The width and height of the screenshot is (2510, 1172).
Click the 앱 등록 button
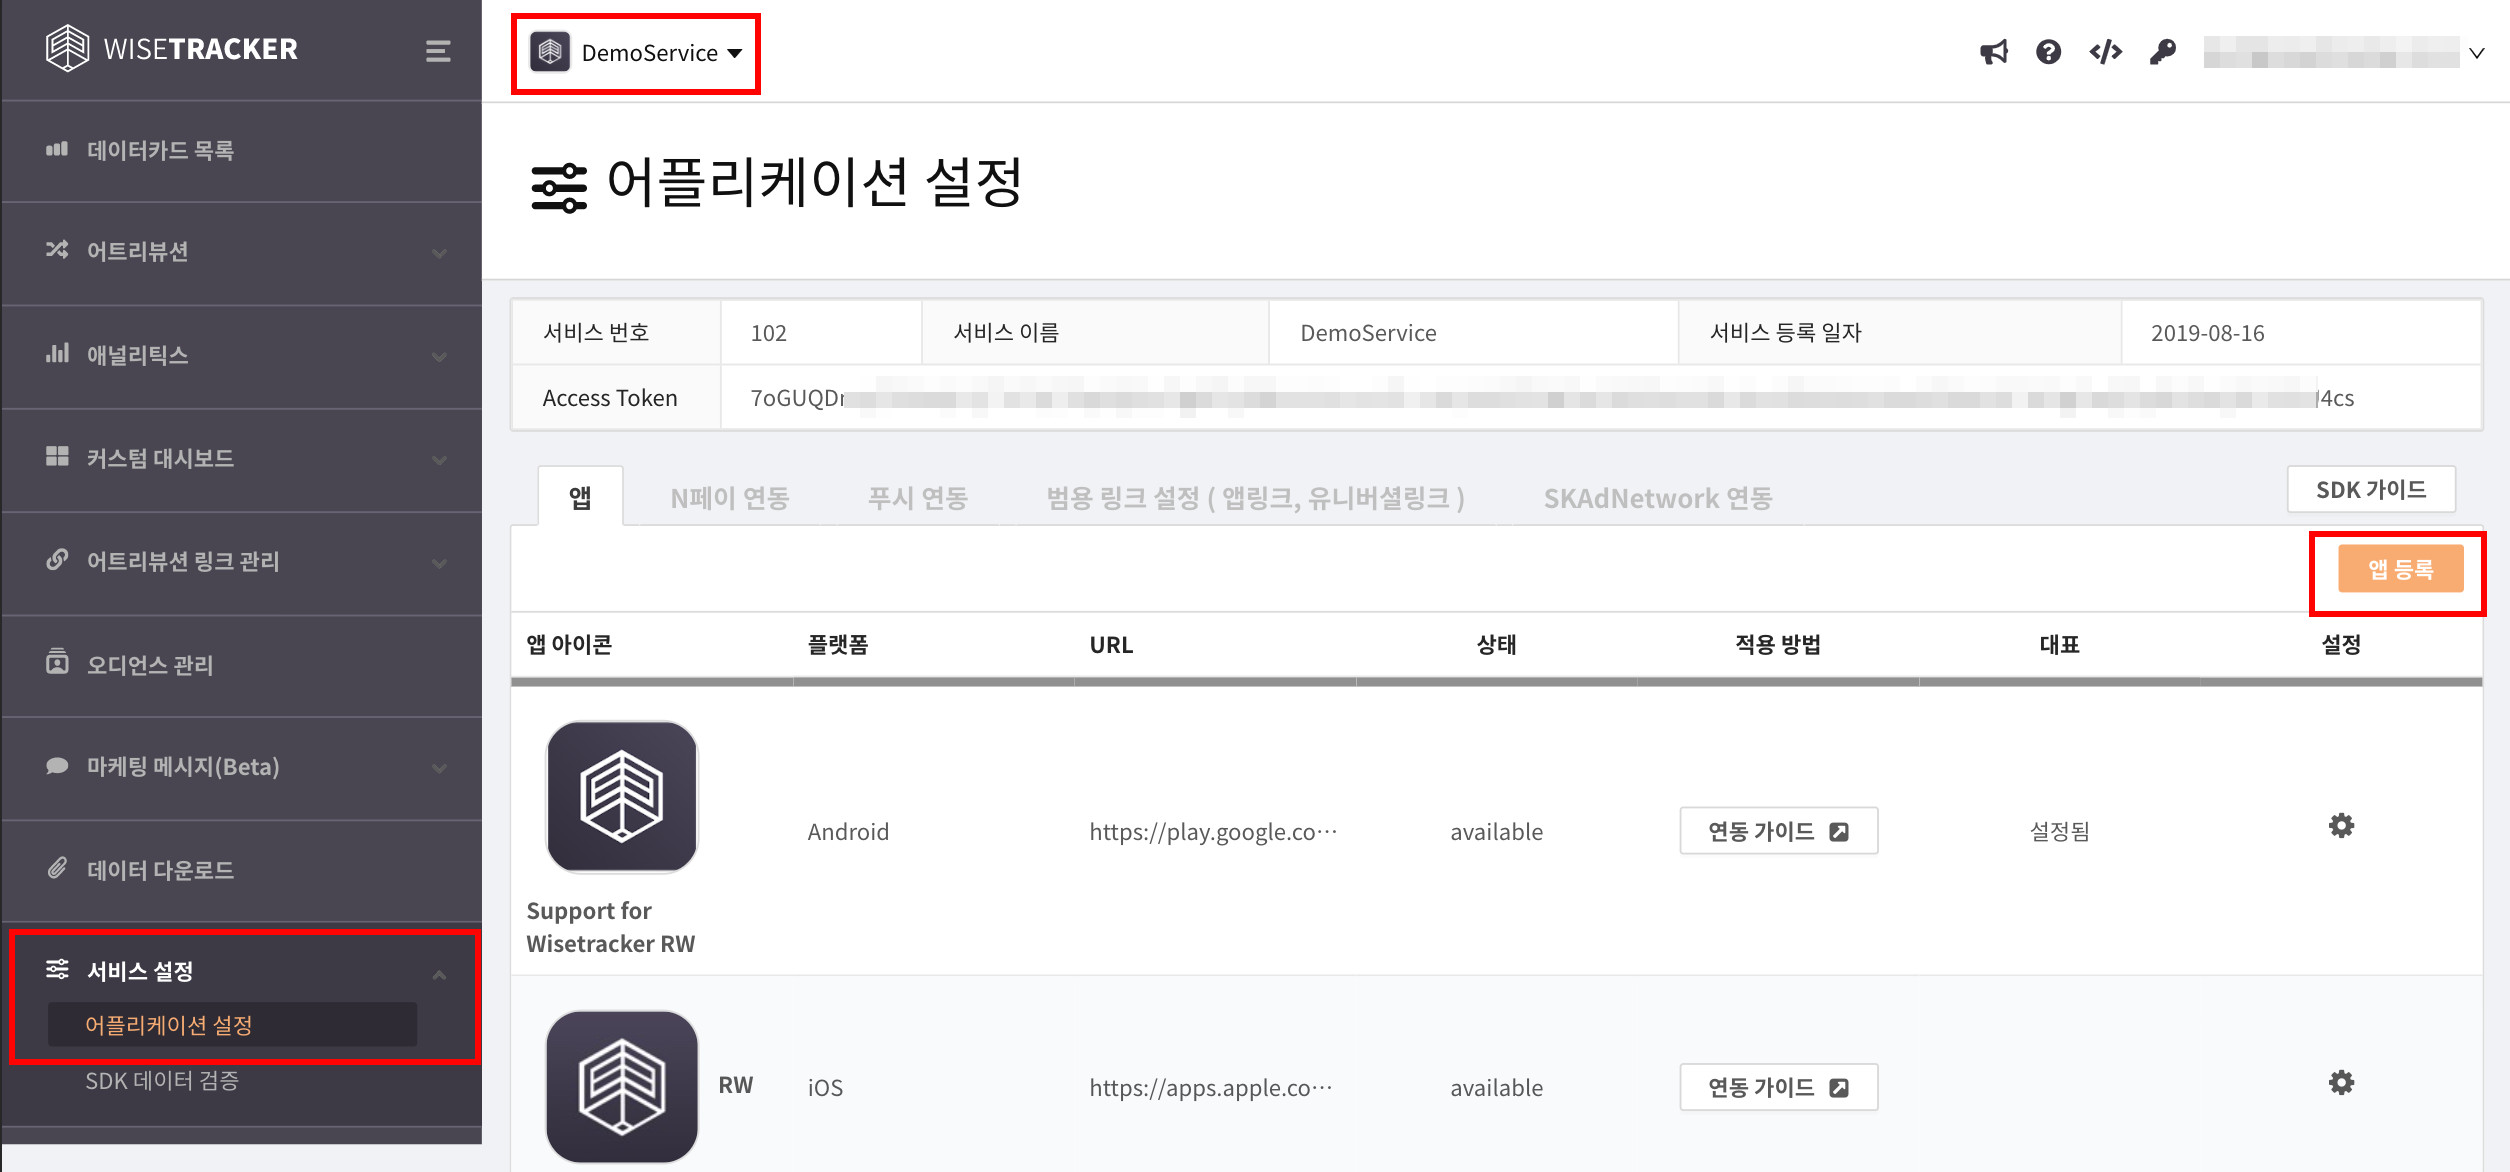point(2400,570)
